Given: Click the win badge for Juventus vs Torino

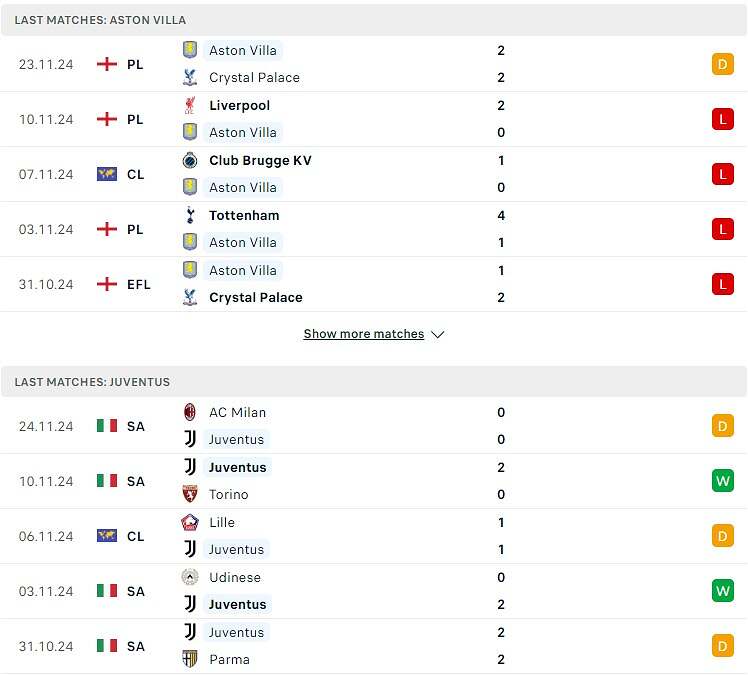Looking at the screenshot, I should [722, 481].
